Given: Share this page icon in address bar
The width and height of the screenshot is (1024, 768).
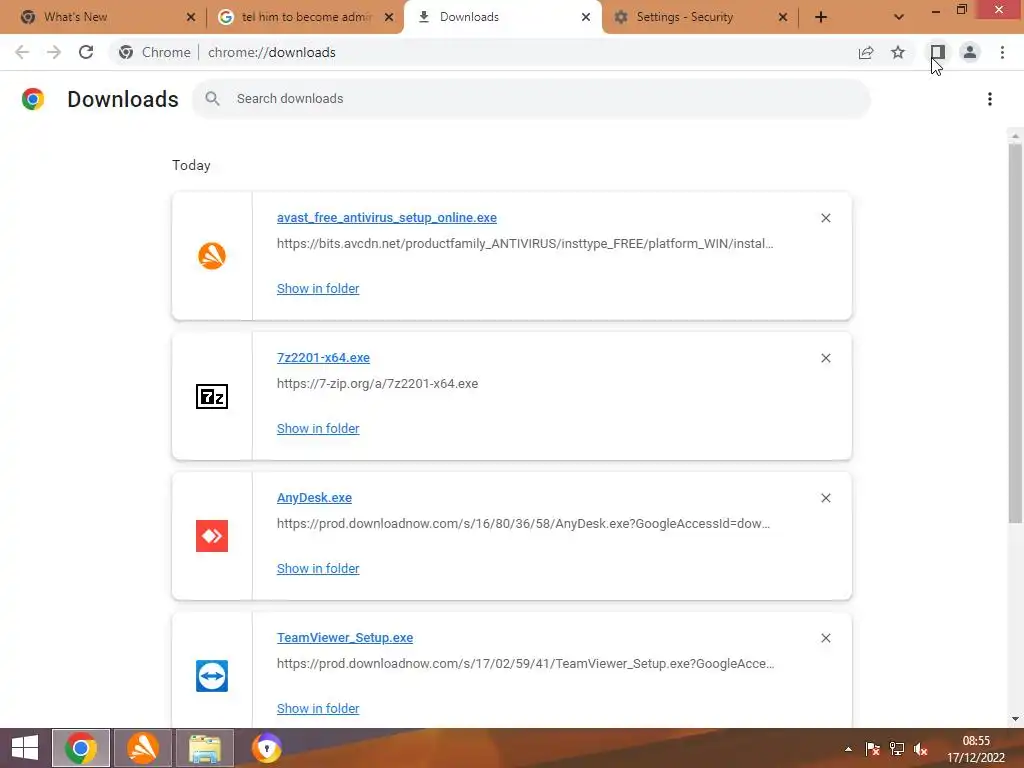Looking at the screenshot, I should [866, 52].
